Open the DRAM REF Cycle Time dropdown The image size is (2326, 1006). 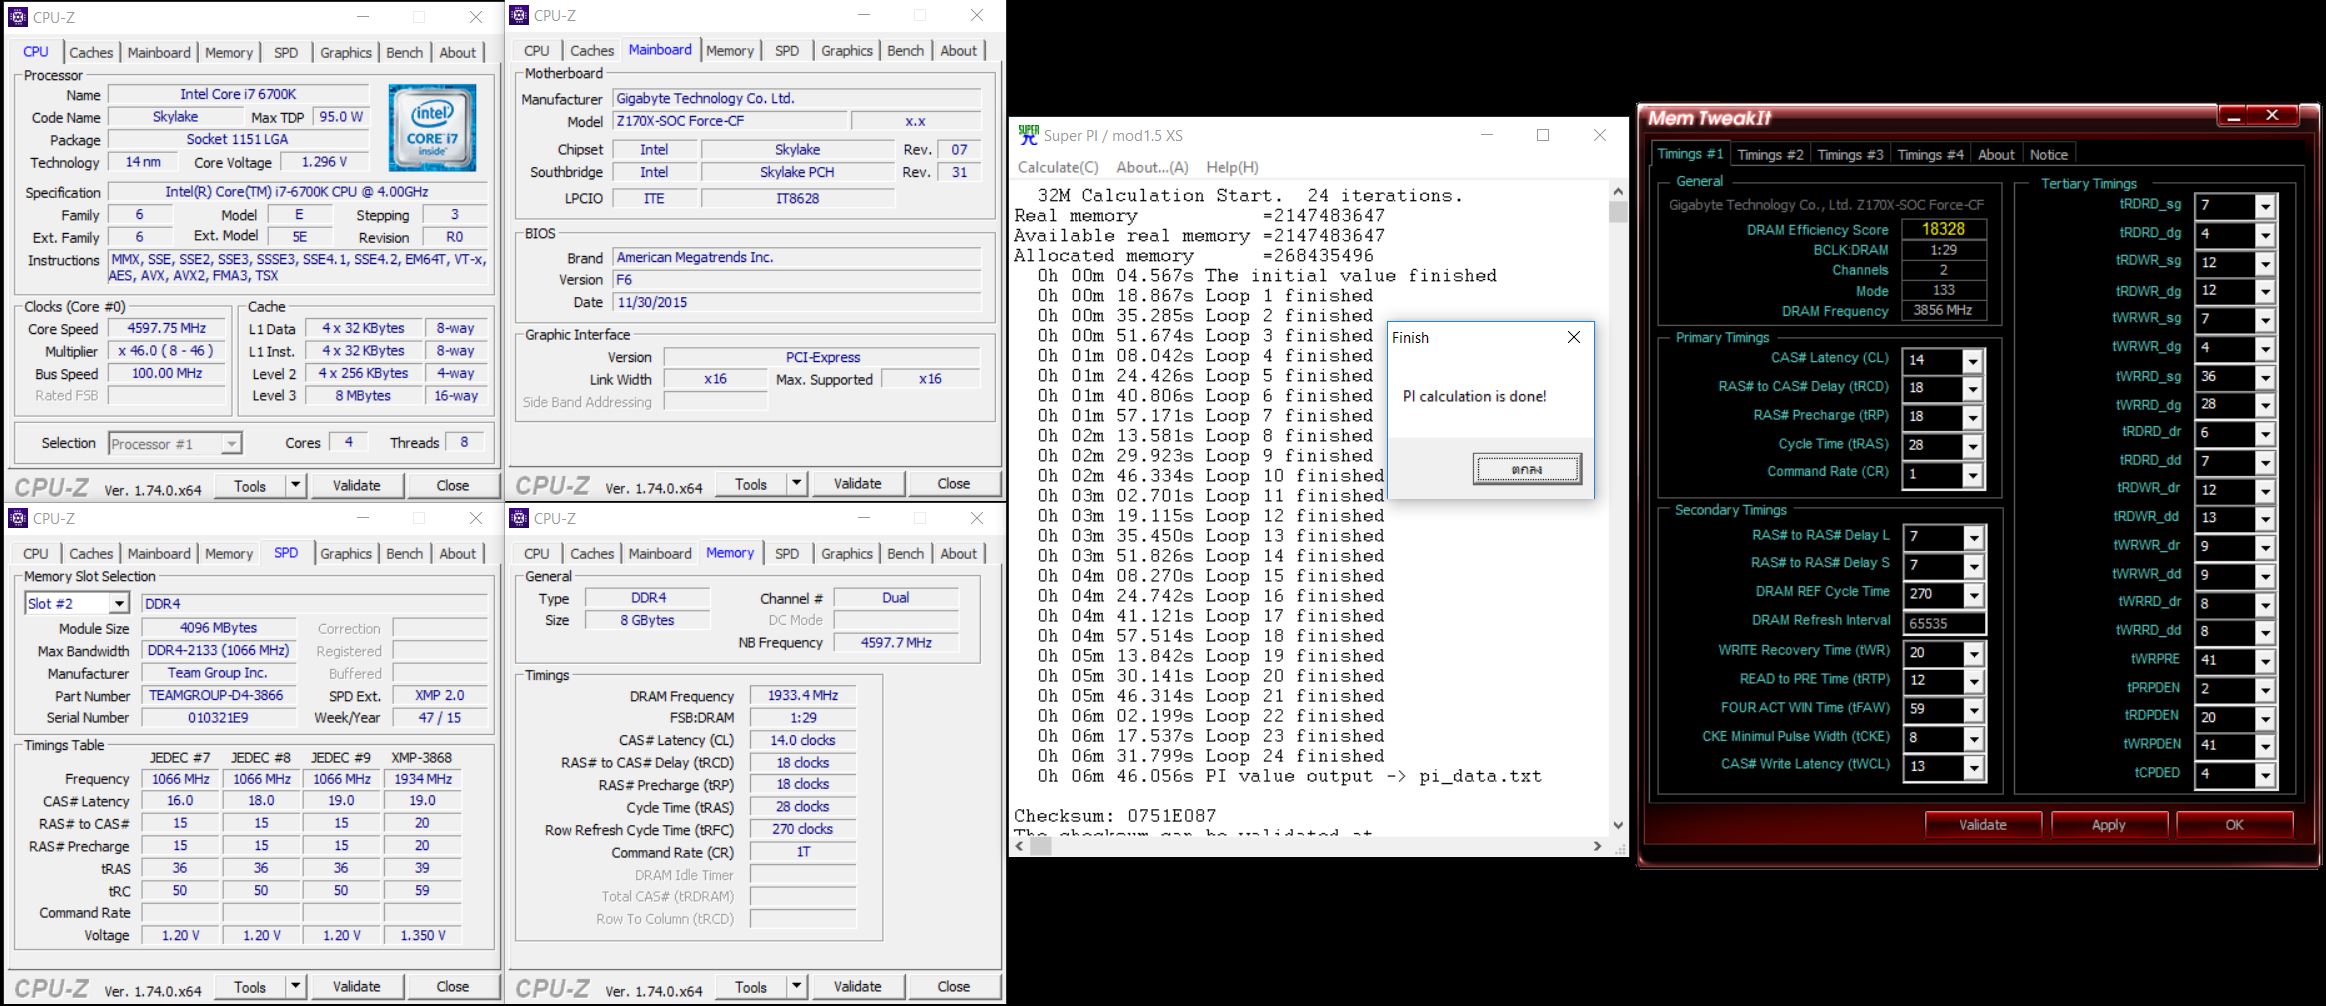click(1972, 594)
